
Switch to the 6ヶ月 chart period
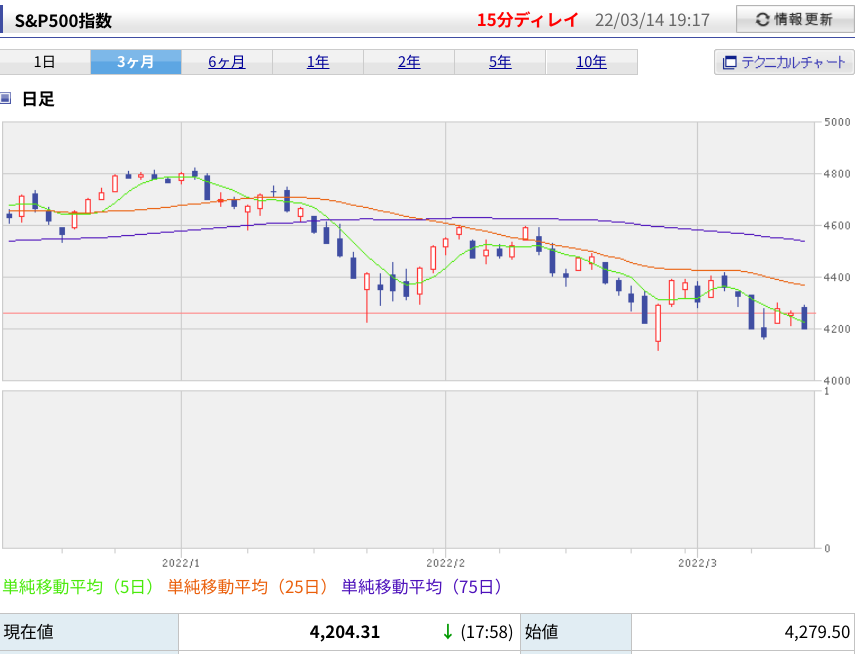(227, 62)
